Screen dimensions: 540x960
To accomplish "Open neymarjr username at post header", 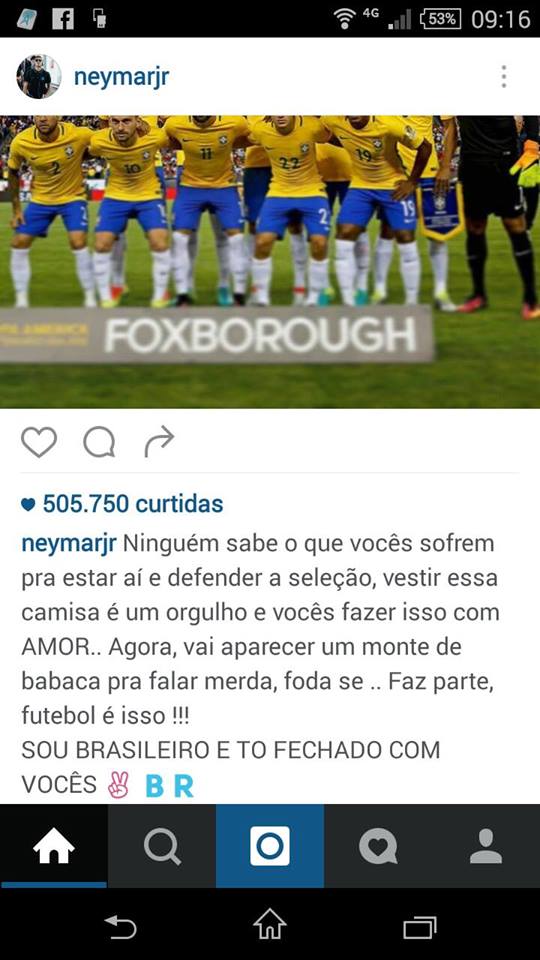I will tap(121, 78).
